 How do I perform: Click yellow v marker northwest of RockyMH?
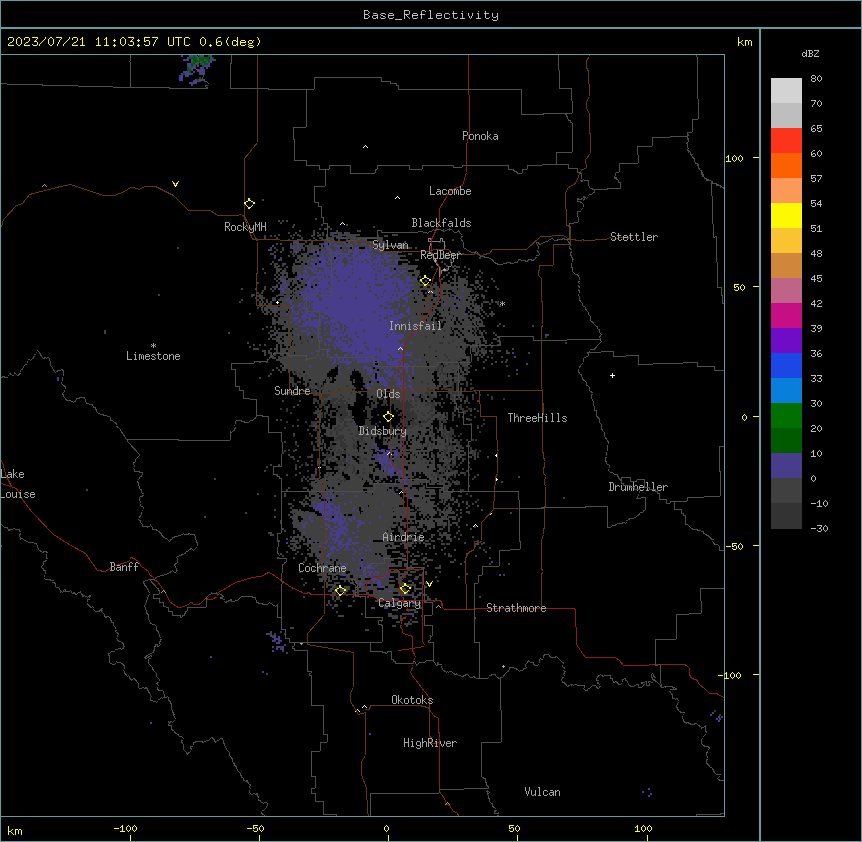(175, 184)
